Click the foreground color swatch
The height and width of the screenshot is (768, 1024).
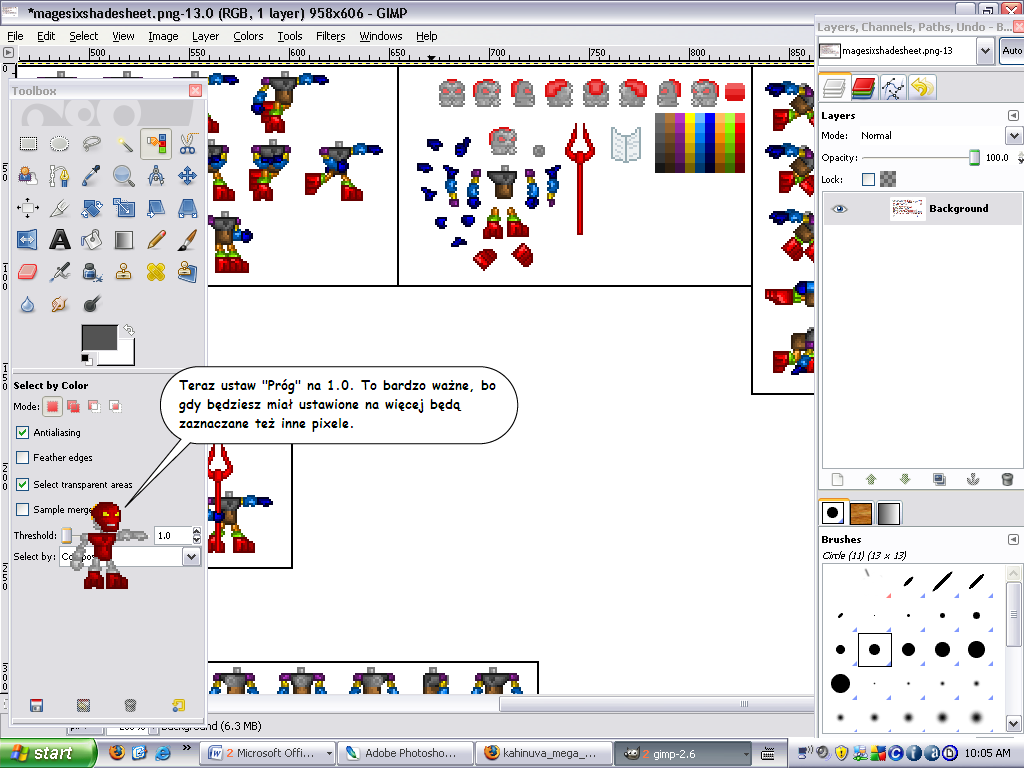(x=99, y=337)
